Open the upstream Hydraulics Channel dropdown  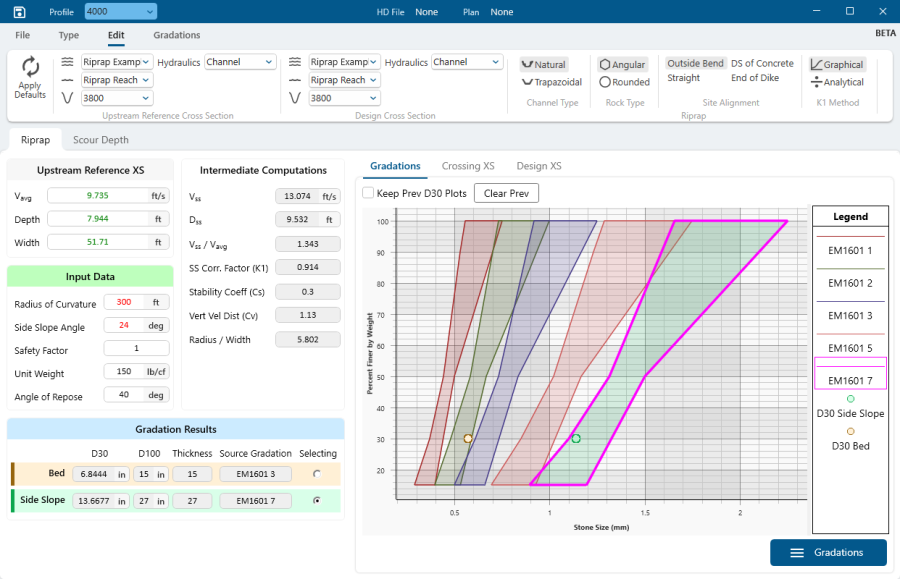click(240, 62)
